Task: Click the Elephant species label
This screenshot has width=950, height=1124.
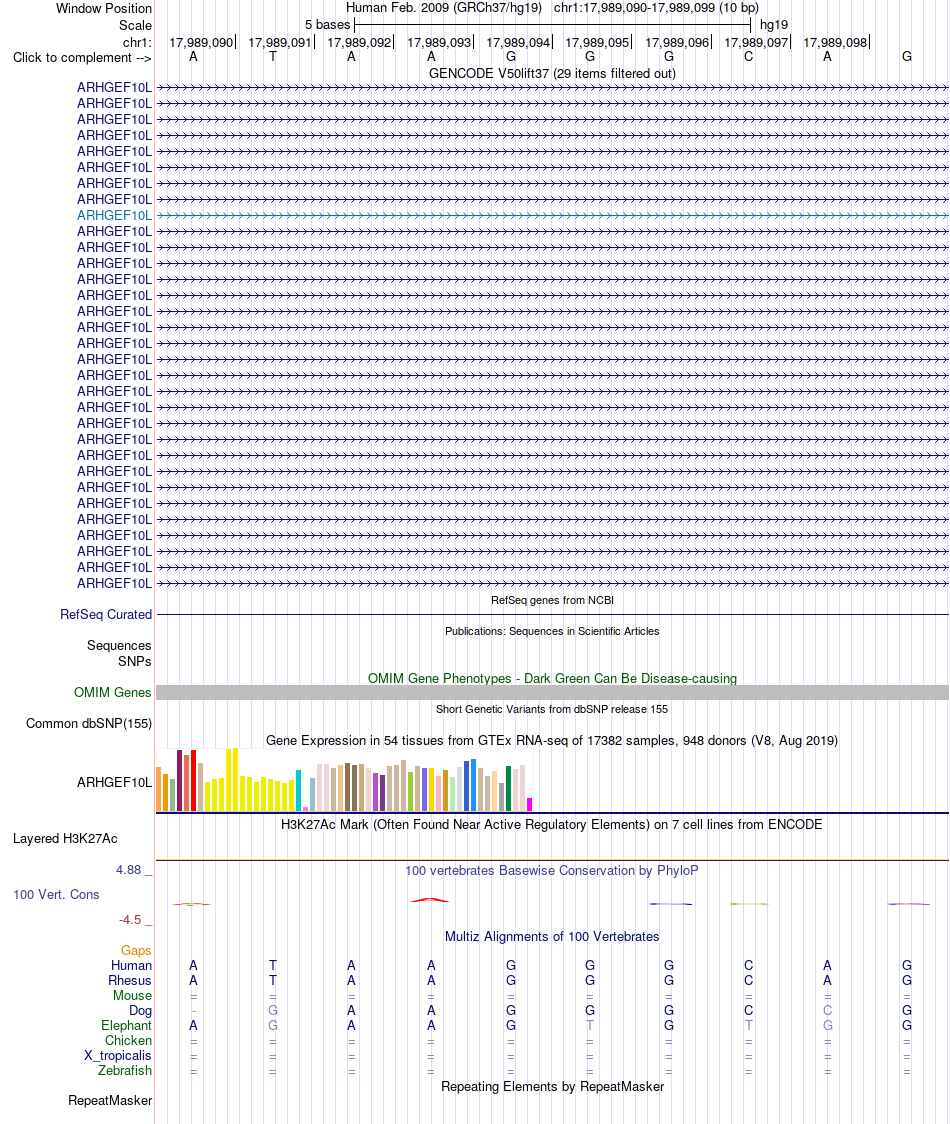Action: (x=126, y=1026)
